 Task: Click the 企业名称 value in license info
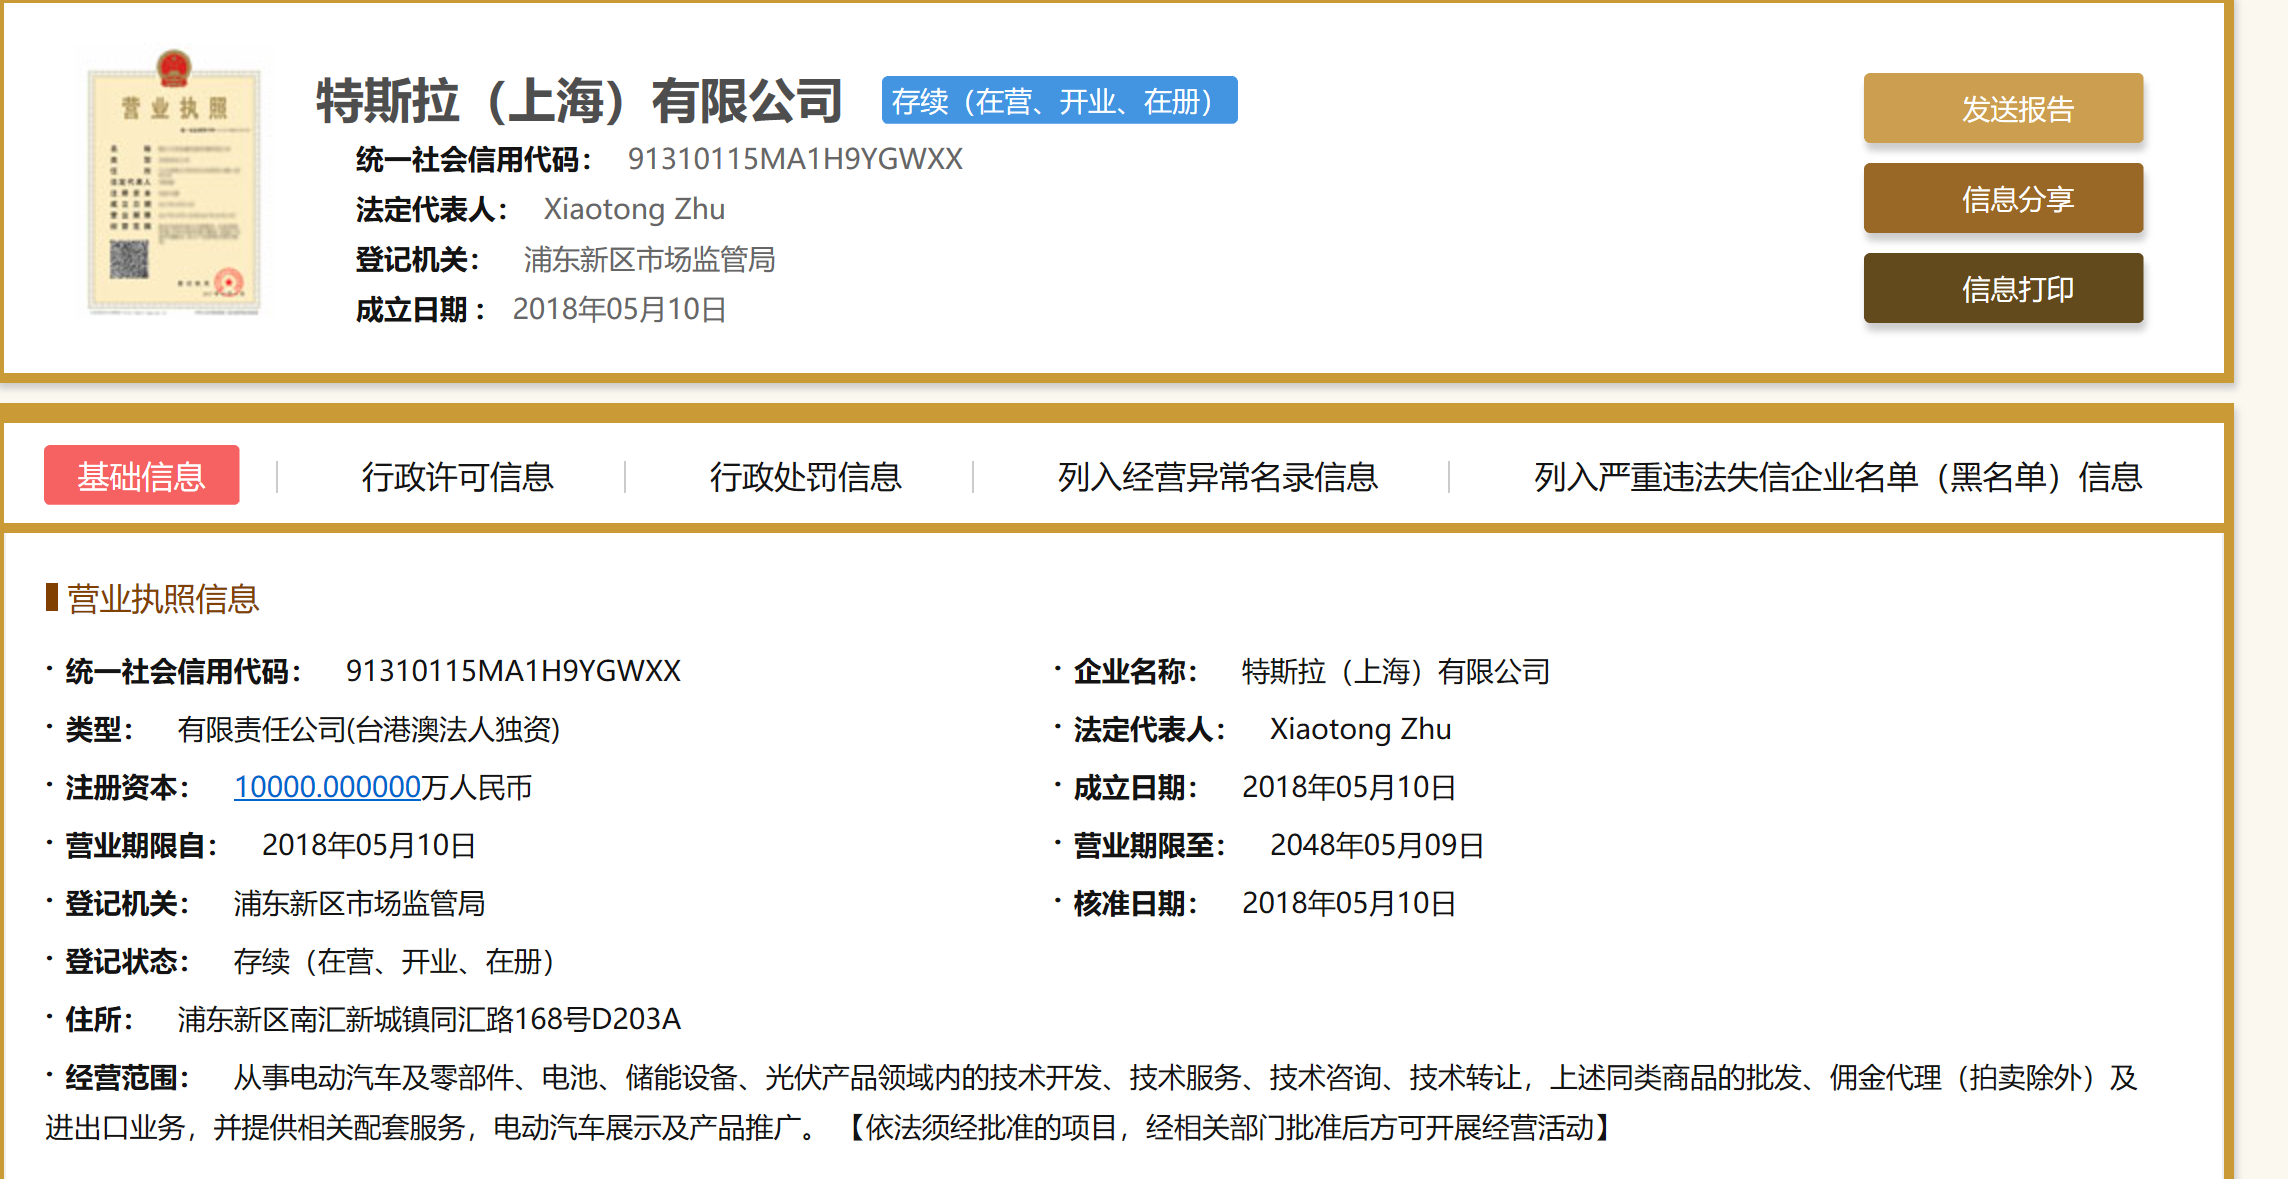coord(1395,671)
